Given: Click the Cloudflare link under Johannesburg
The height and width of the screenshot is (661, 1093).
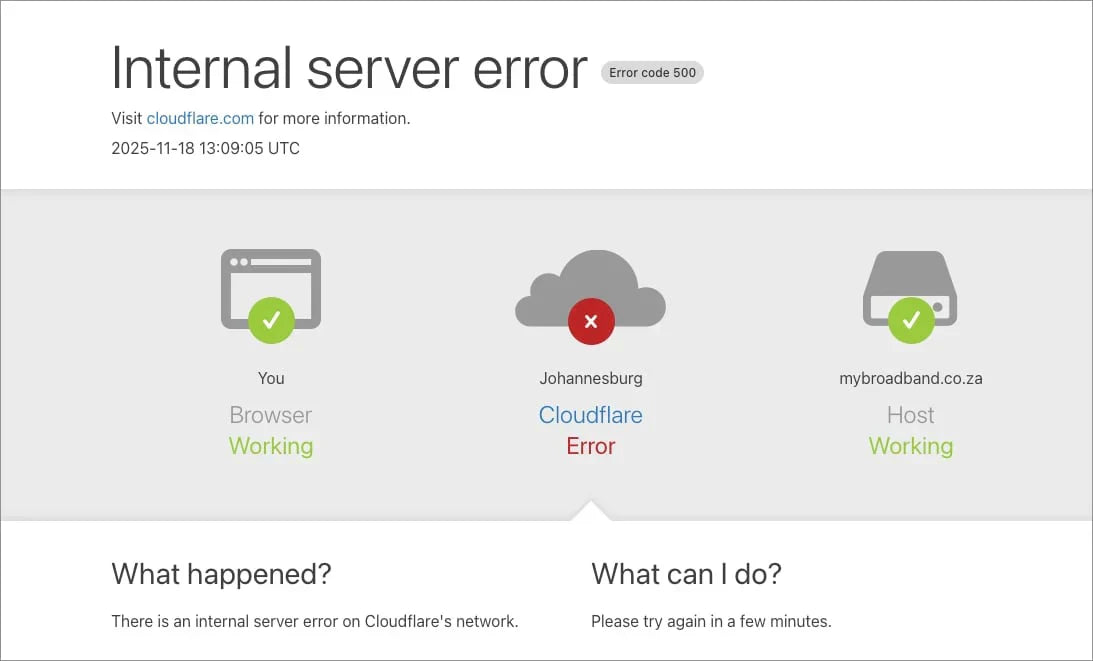Looking at the screenshot, I should point(590,414).
